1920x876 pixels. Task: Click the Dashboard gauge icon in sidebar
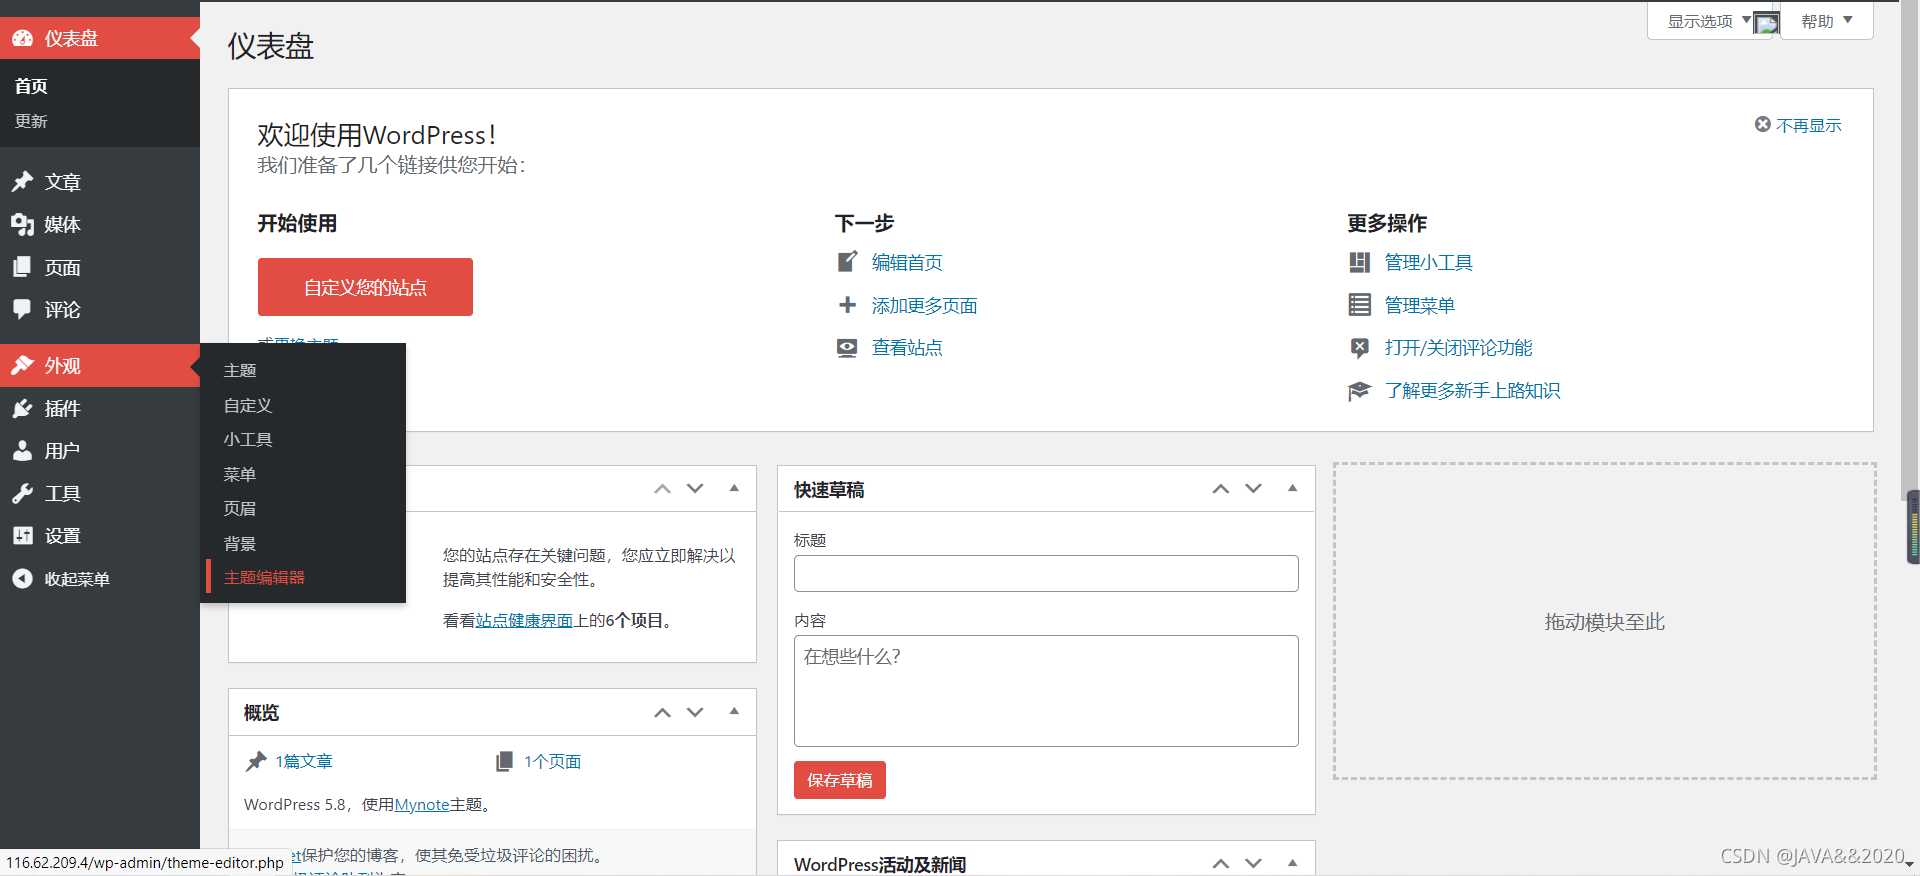coord(23,38)
